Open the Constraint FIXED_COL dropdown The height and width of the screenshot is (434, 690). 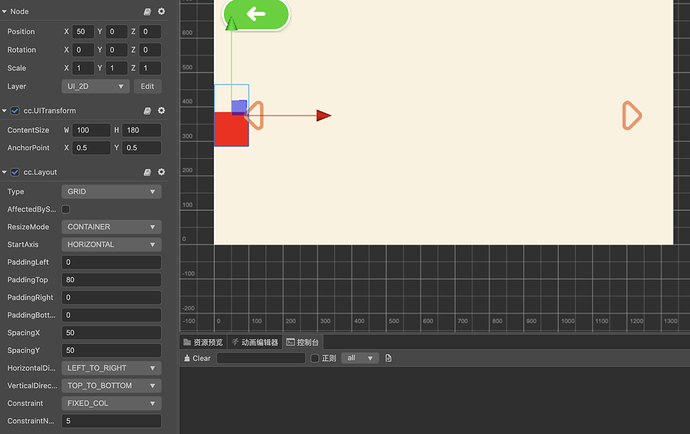point(111,403)
